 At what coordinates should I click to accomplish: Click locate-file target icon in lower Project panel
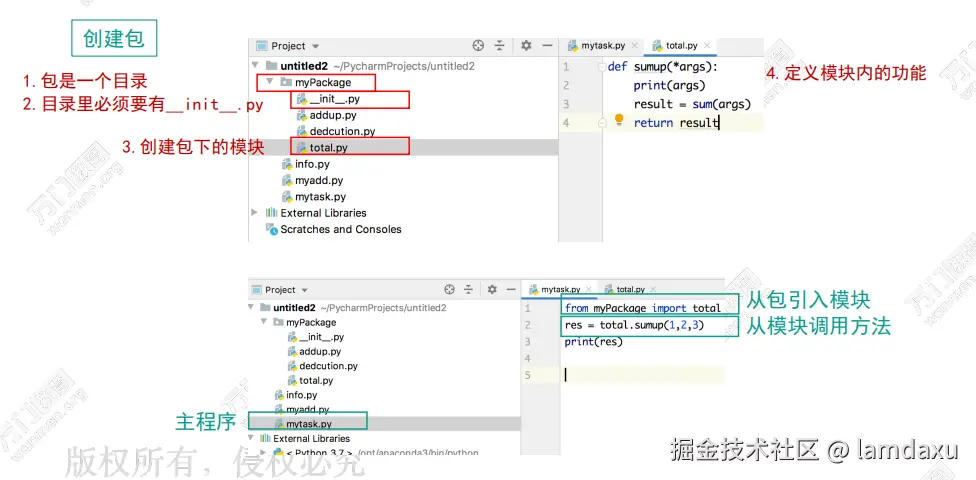[450, 289]
